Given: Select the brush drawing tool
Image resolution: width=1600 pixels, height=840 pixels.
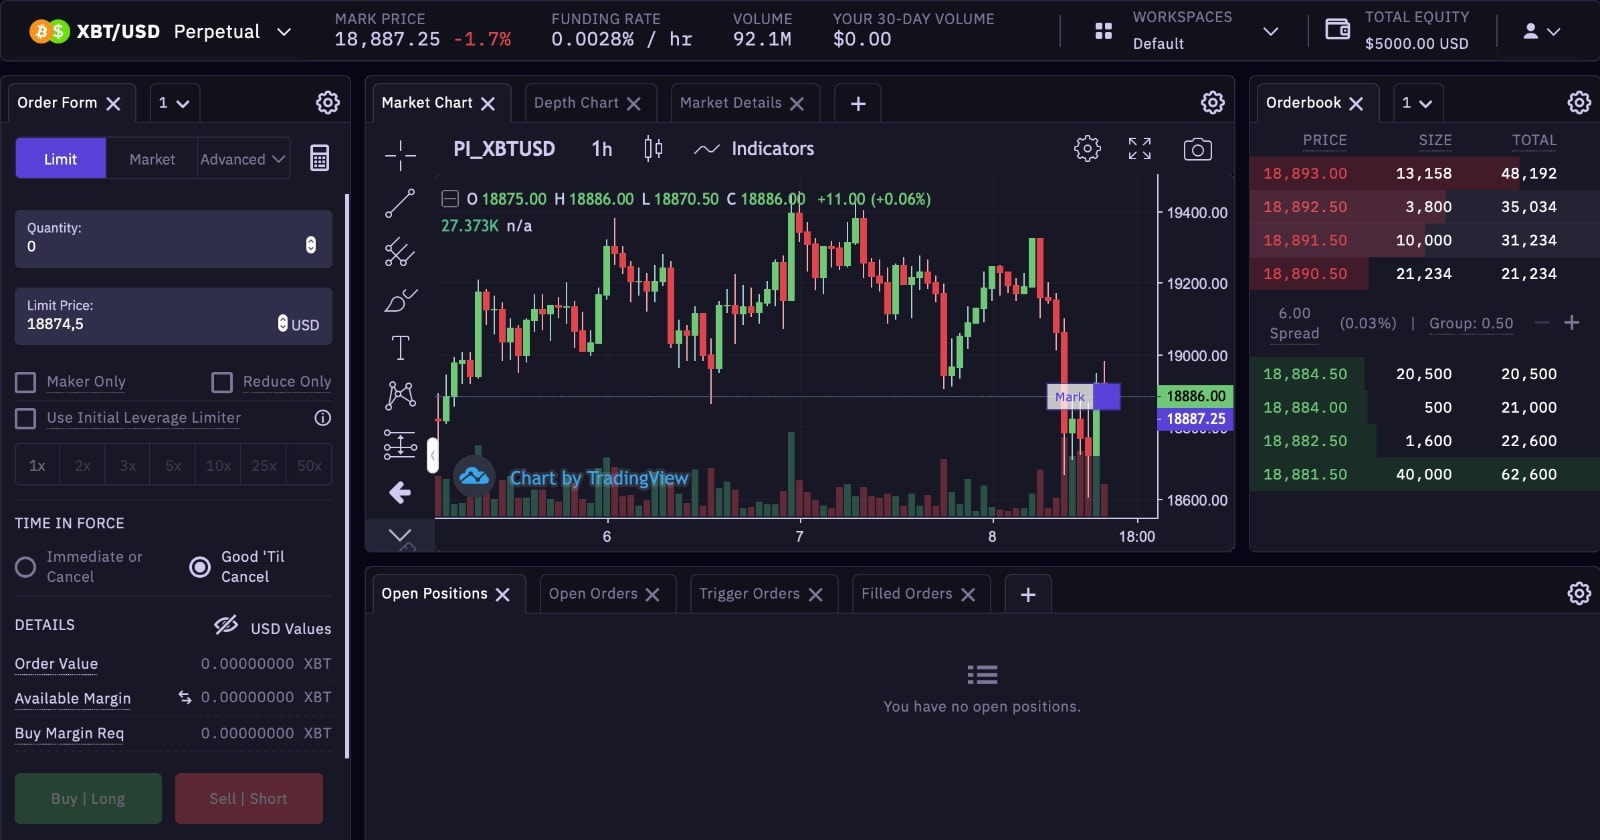Looking at the screenshot, I should point(400,299).
